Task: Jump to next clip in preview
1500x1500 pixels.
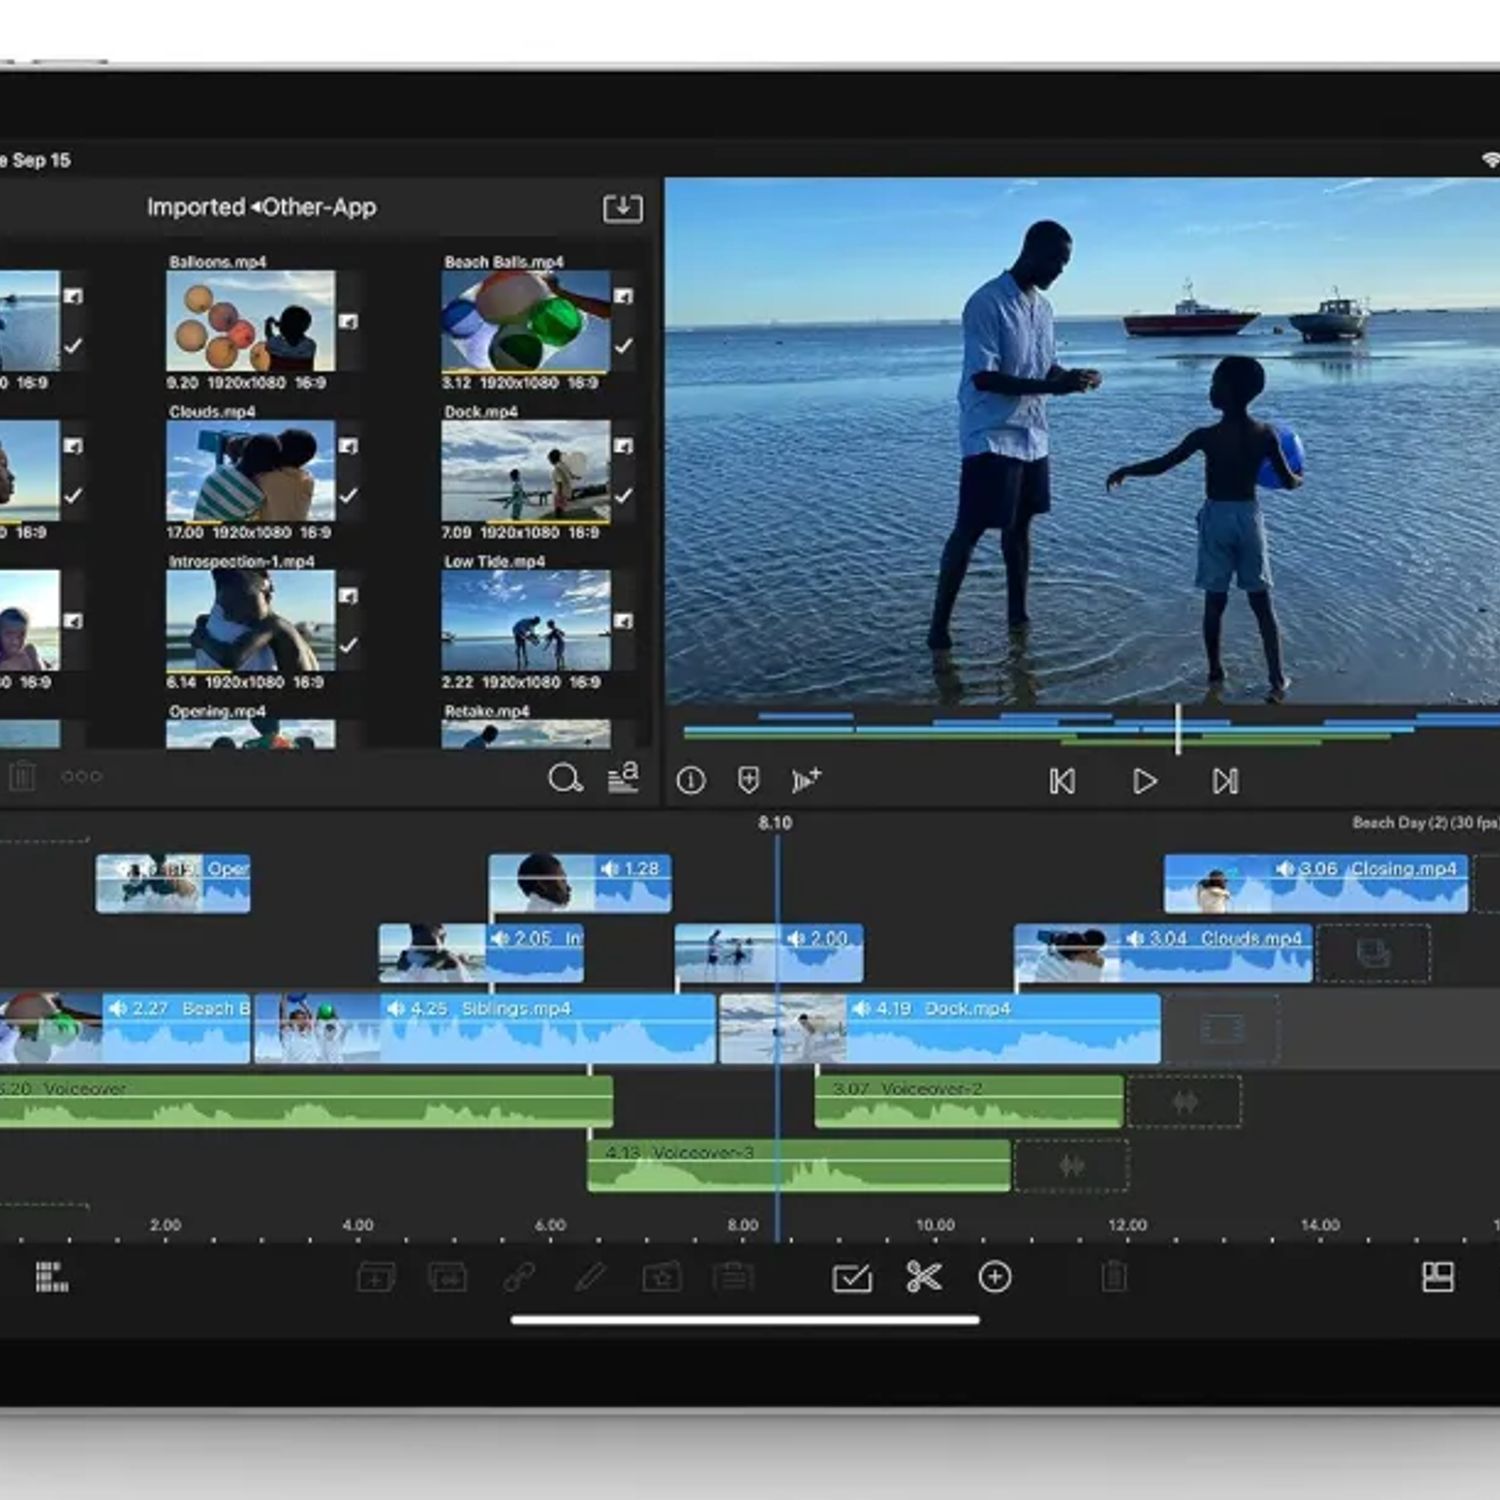Action: tap(1225, 781)
